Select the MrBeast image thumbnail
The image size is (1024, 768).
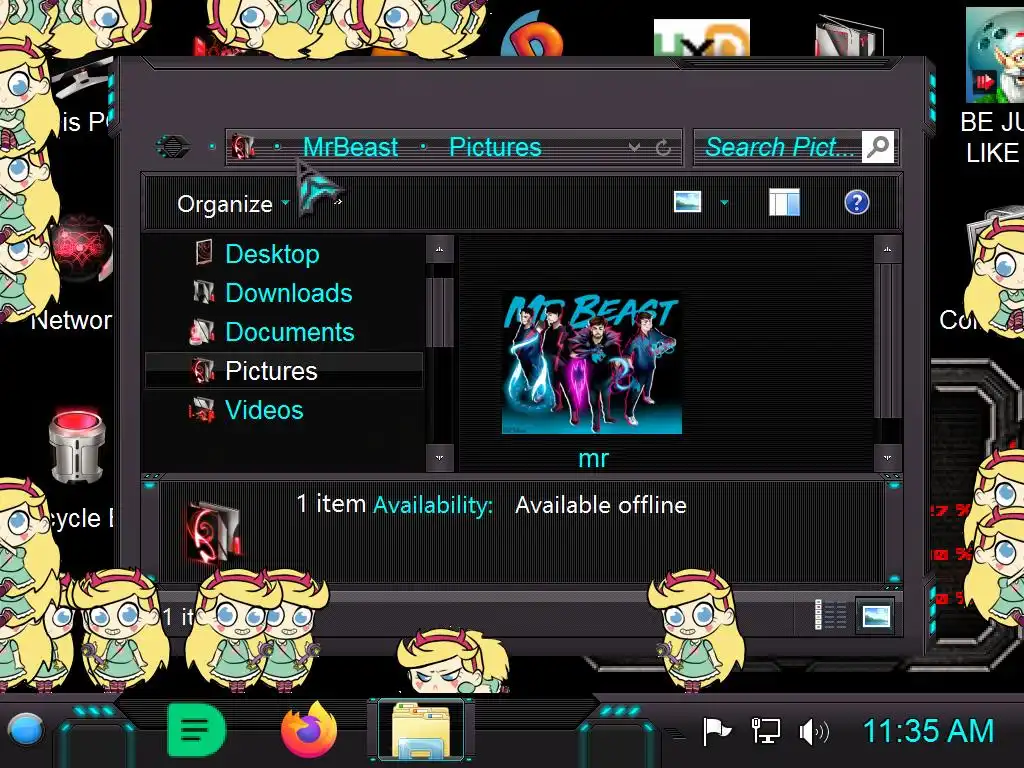tap(592, 363)
